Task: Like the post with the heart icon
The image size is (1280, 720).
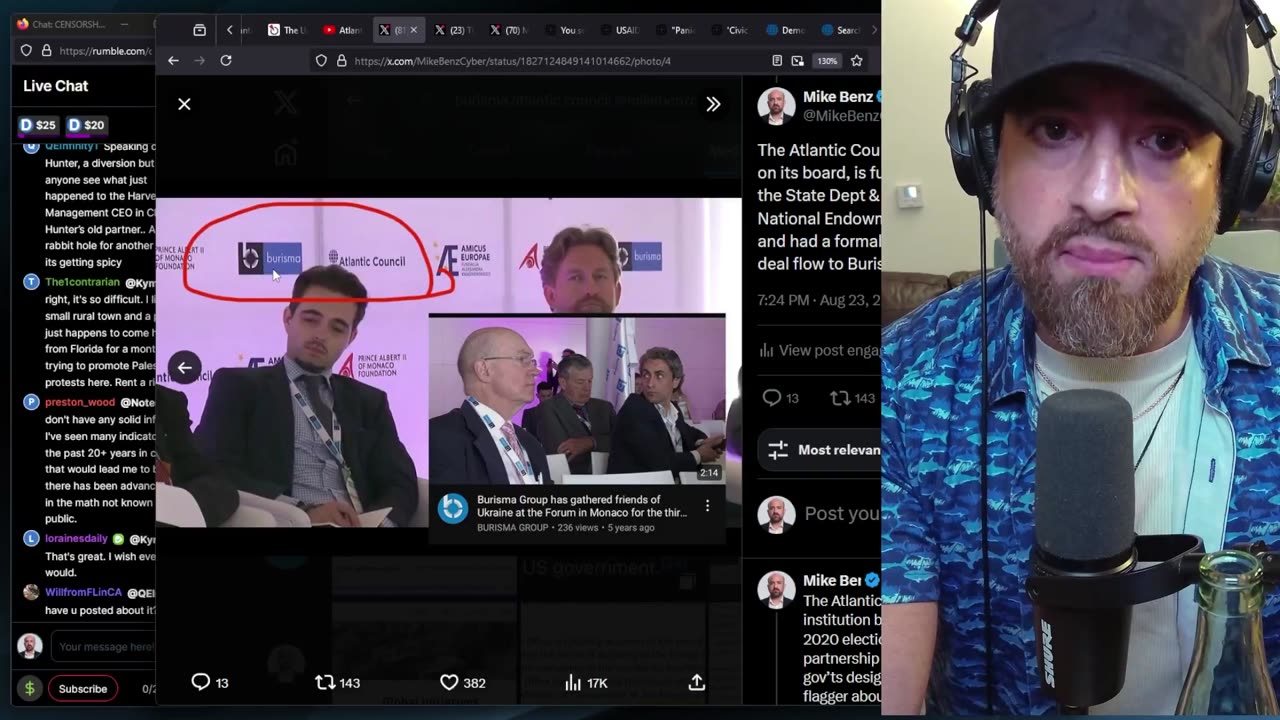Action: [449, 682]
